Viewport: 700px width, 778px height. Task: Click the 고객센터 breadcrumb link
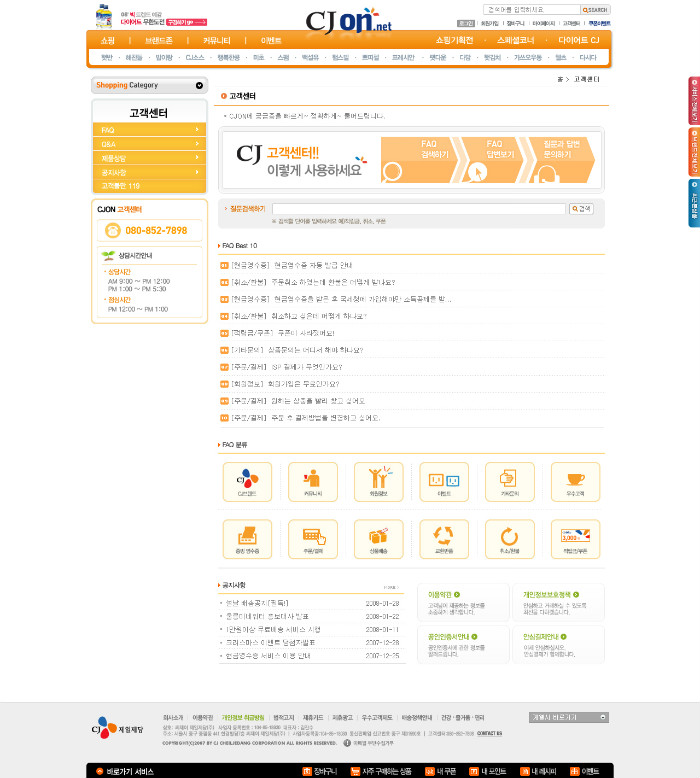click(x=586, y=79)
